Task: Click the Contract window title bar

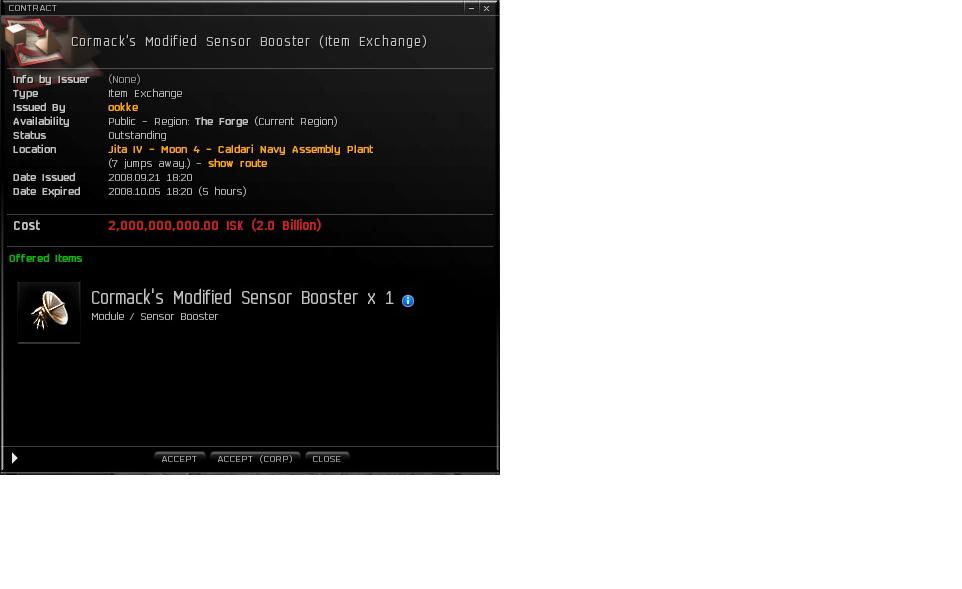Action: (233, 8)
